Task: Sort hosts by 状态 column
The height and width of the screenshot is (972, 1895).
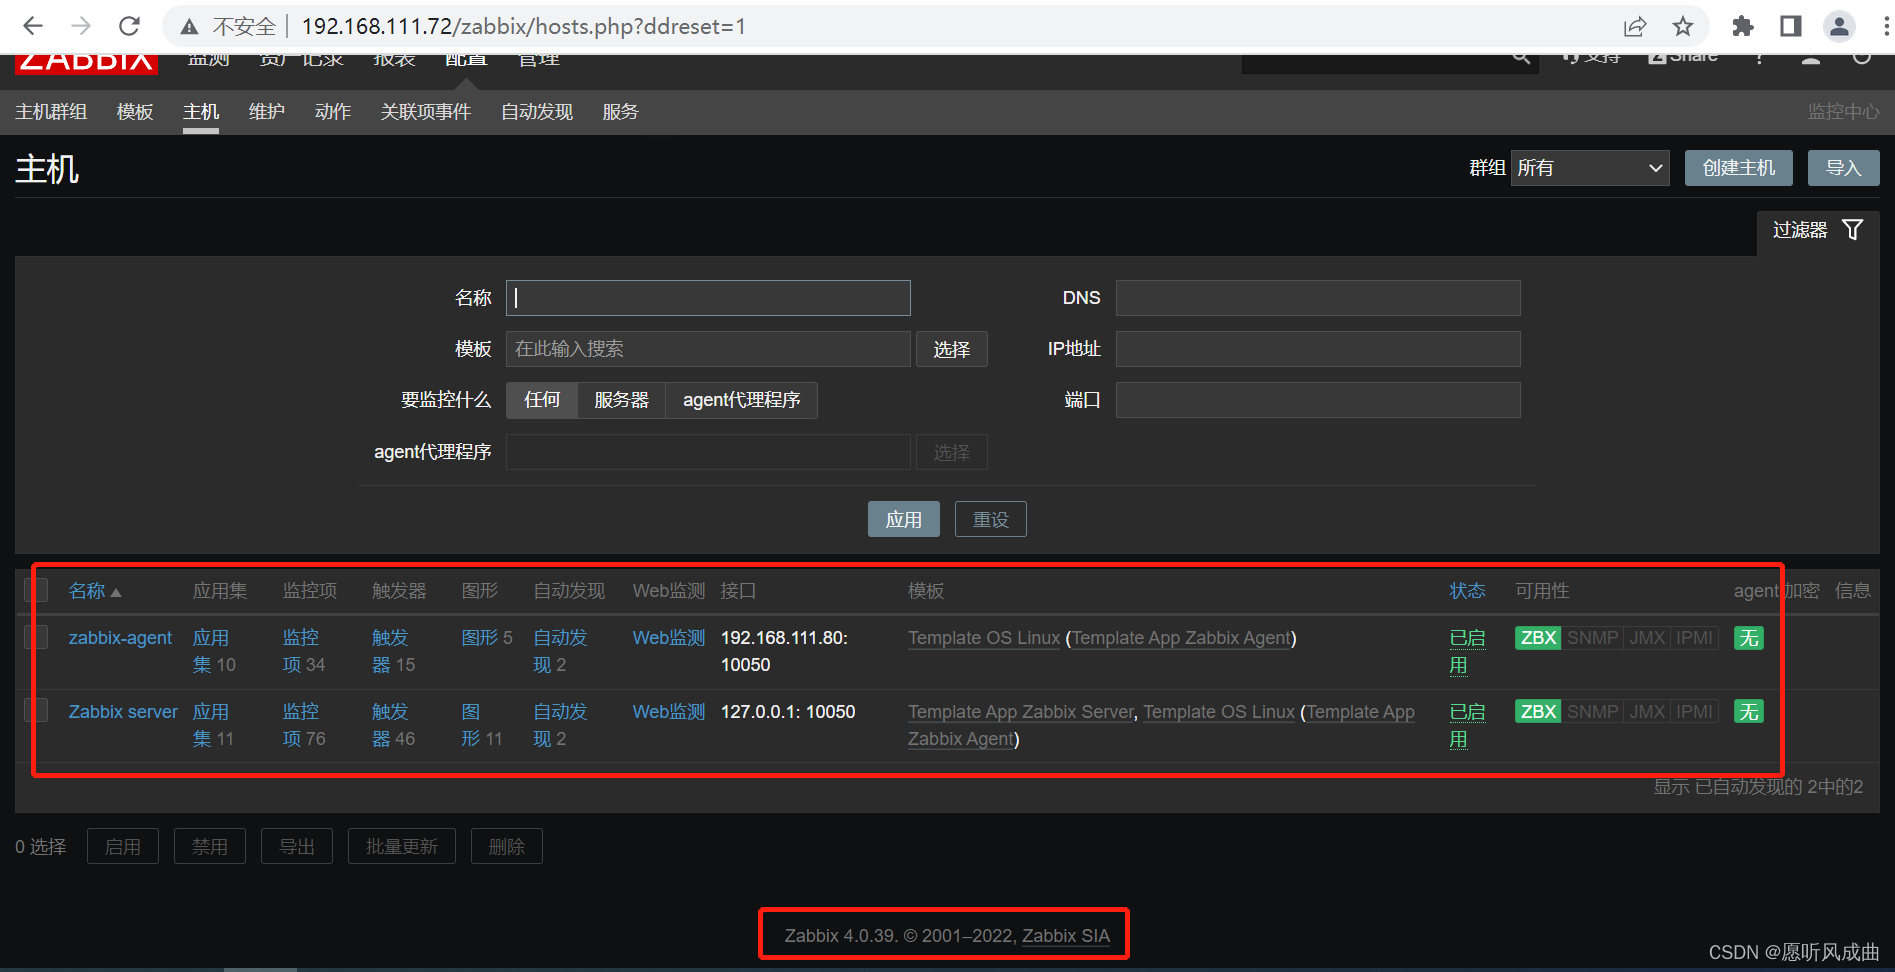Action: tap(1467, 591)
